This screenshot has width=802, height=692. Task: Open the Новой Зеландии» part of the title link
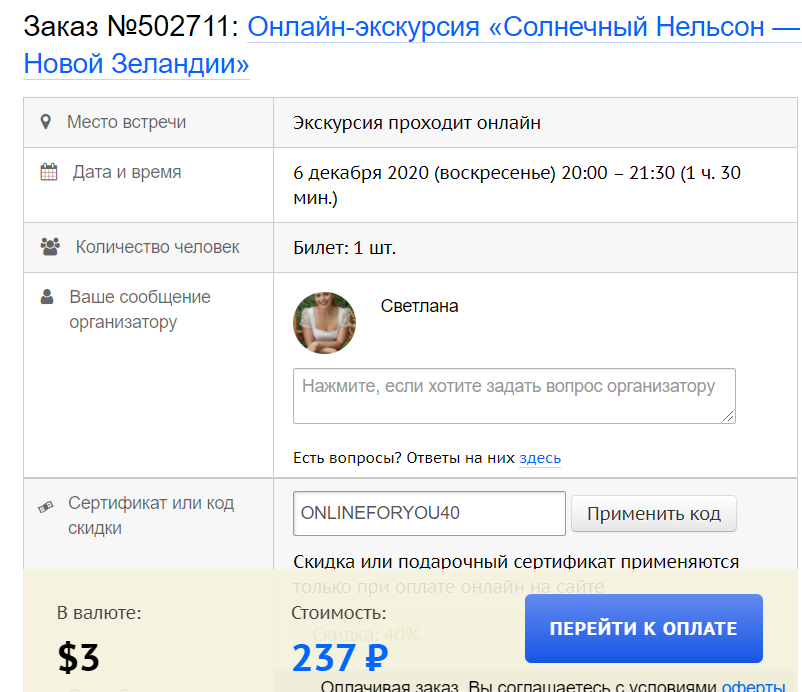(136, 64)
